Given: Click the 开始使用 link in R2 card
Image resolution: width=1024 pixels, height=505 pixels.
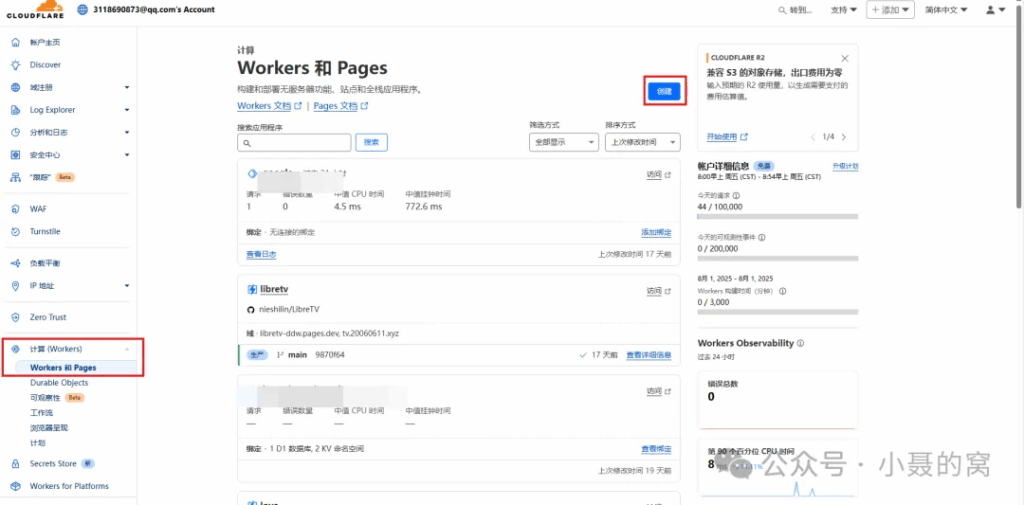Looking at the screenshot, I should tap(727, 137).
